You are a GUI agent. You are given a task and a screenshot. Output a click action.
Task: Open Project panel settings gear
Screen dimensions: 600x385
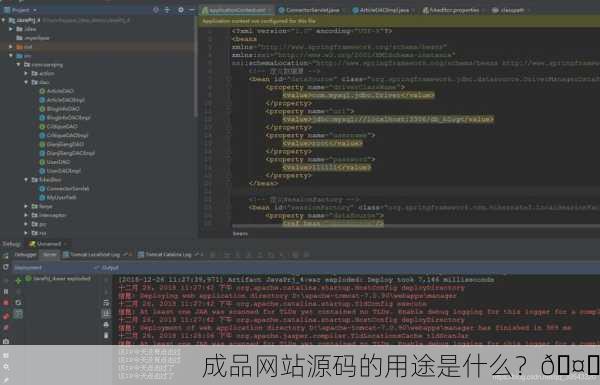[x=181, y=10]
